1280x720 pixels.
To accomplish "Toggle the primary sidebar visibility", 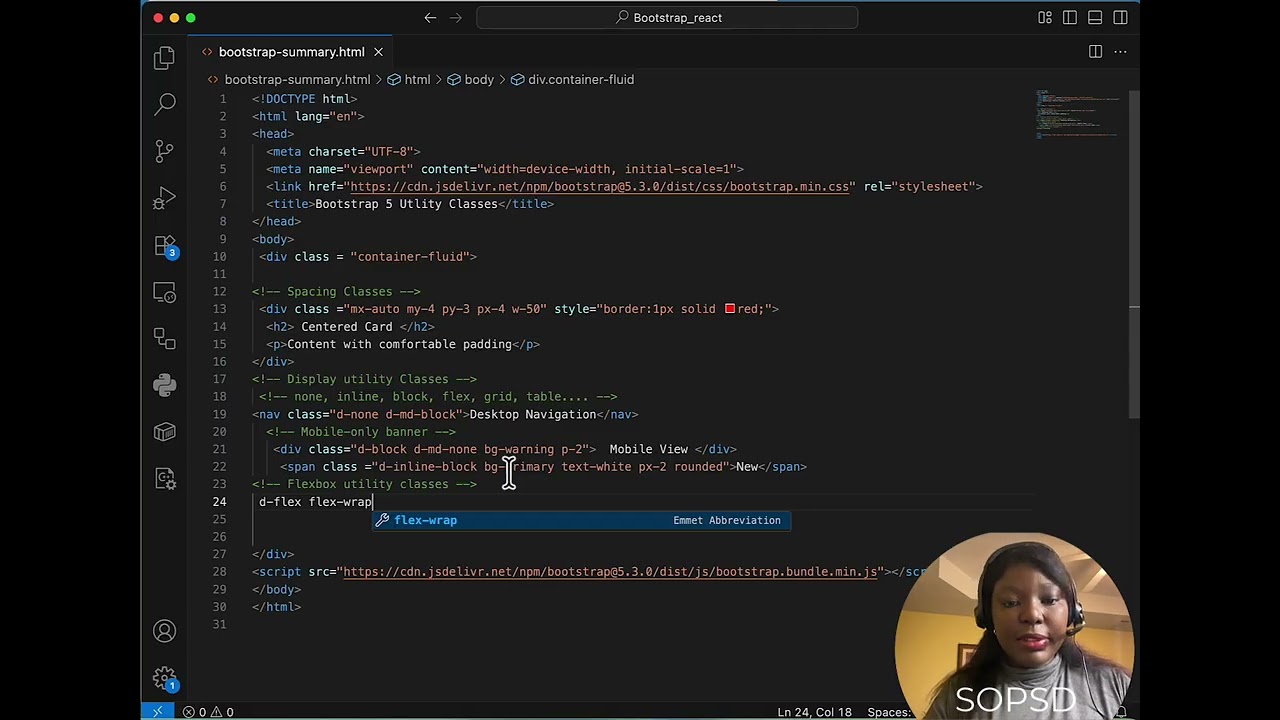I will pyautogui.click(x=1070, y=17).
